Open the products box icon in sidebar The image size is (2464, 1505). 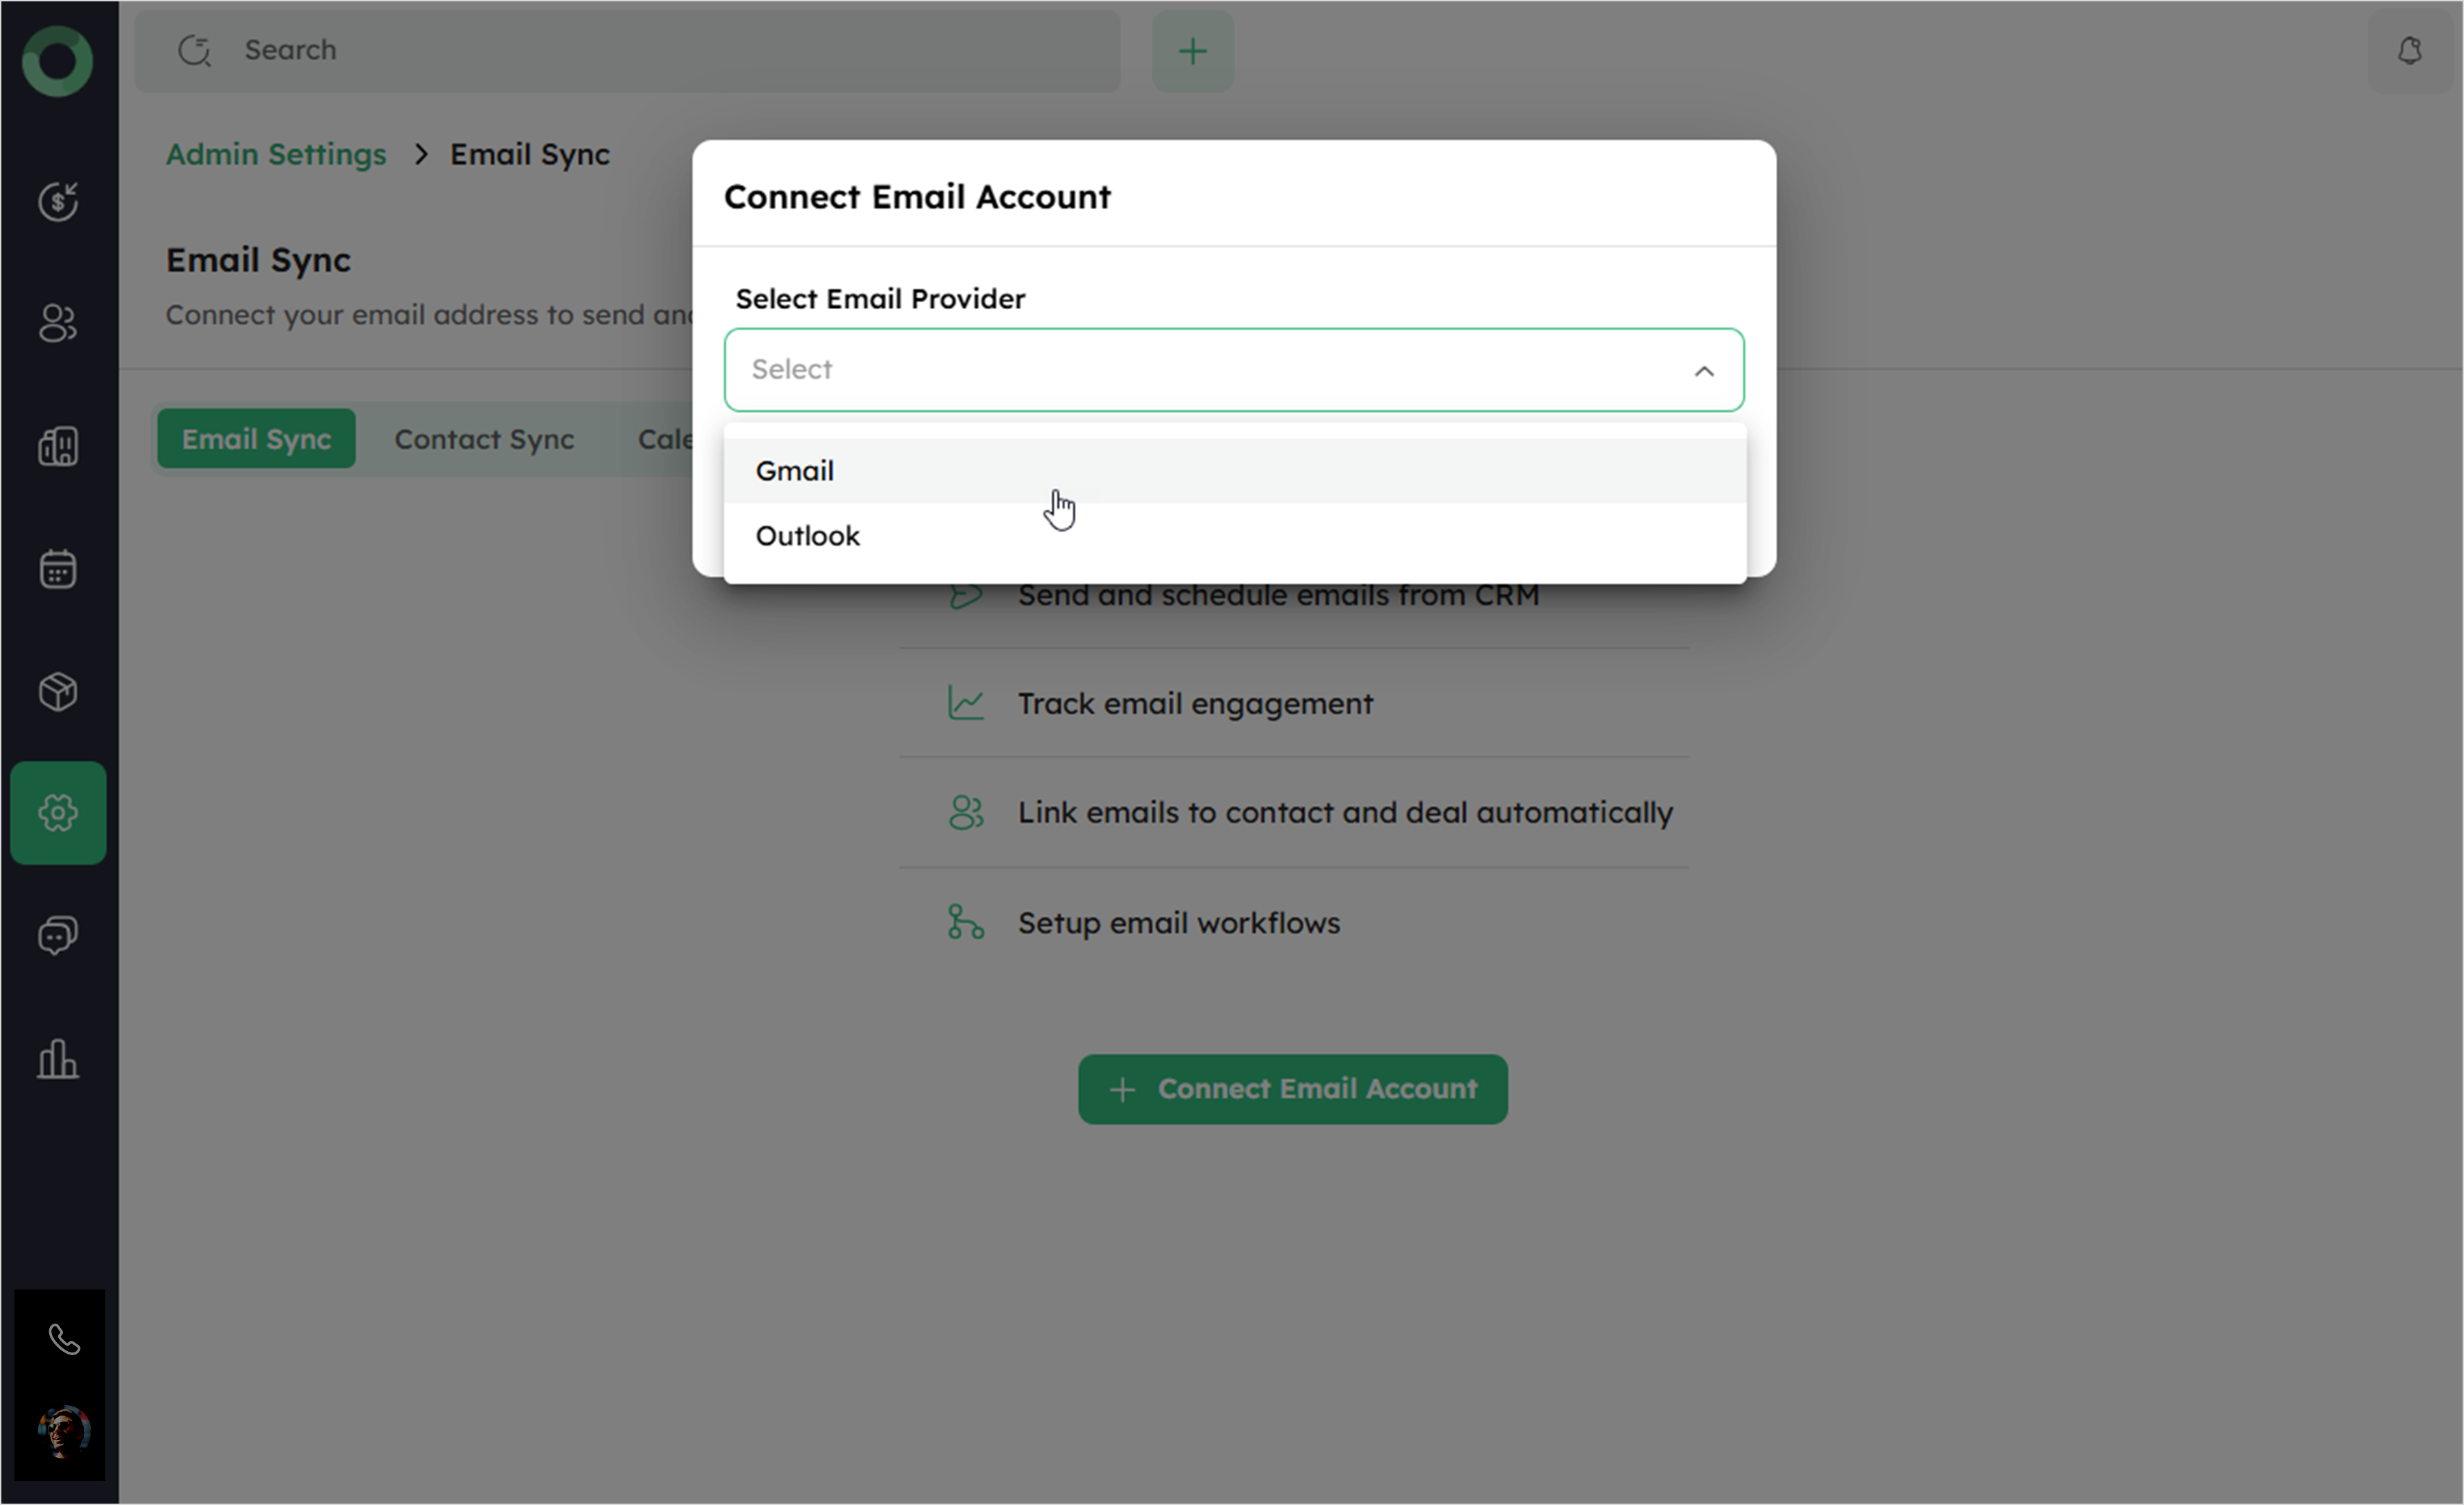(58, 691)
